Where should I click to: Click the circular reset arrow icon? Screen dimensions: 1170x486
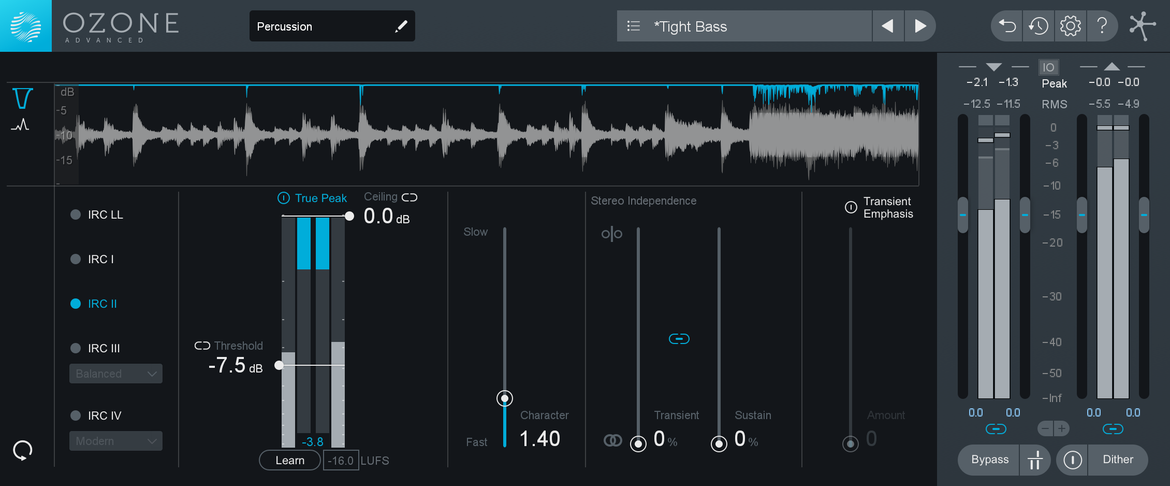[23, 449]
